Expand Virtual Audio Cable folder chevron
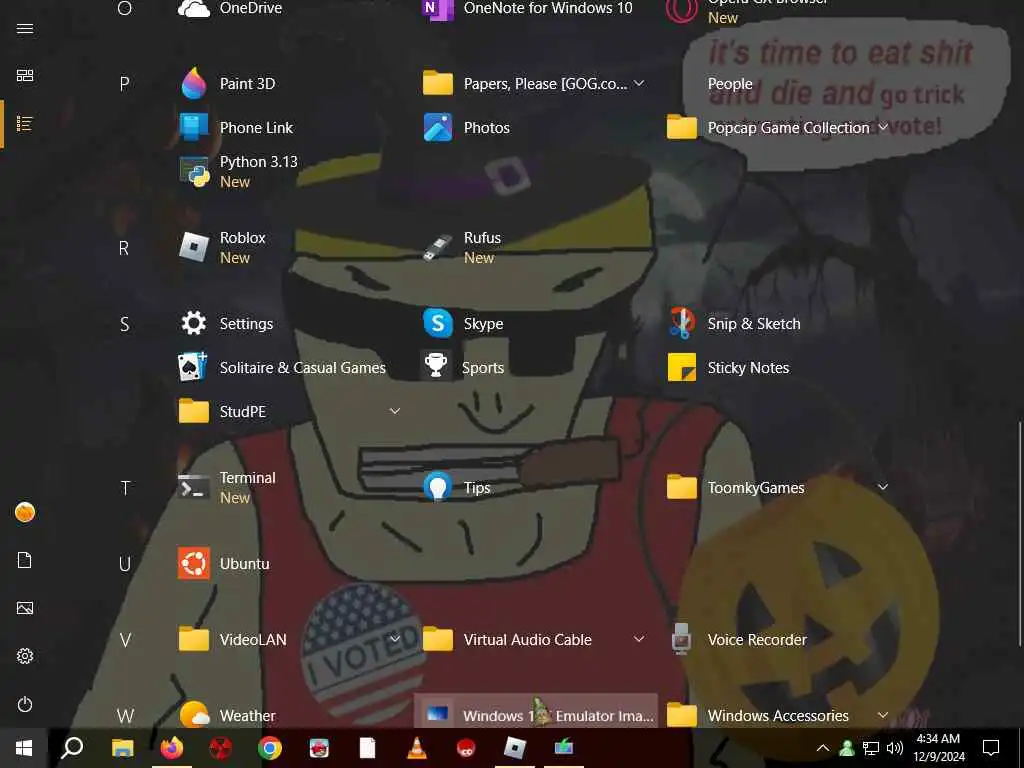Image resolution: width=1024 pixels, height=768 pixels. 639,639
